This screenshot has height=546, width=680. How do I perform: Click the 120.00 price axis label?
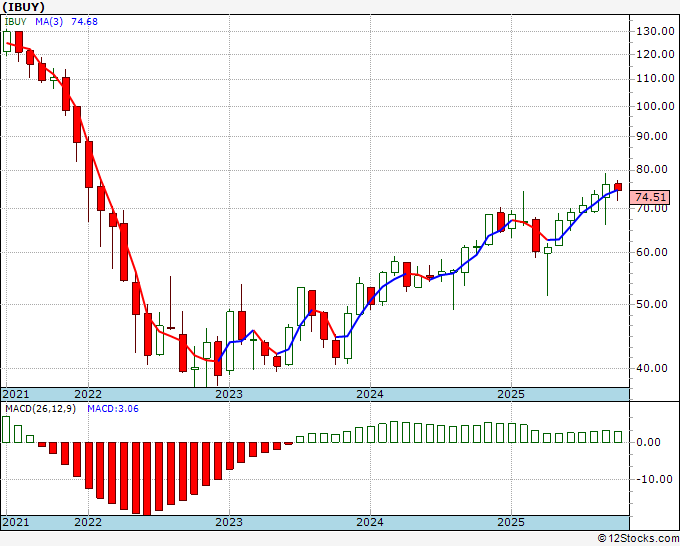[x=655, y=54]
